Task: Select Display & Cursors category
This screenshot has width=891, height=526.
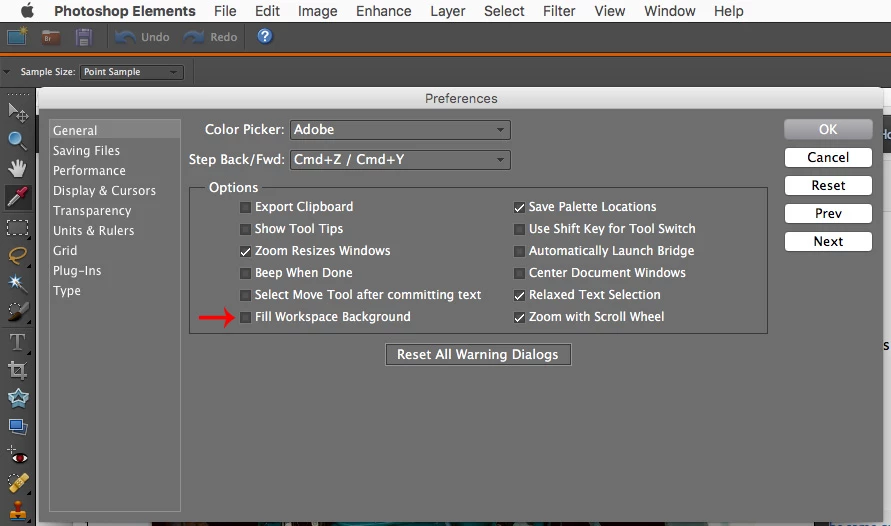Action: pos(105,191)
